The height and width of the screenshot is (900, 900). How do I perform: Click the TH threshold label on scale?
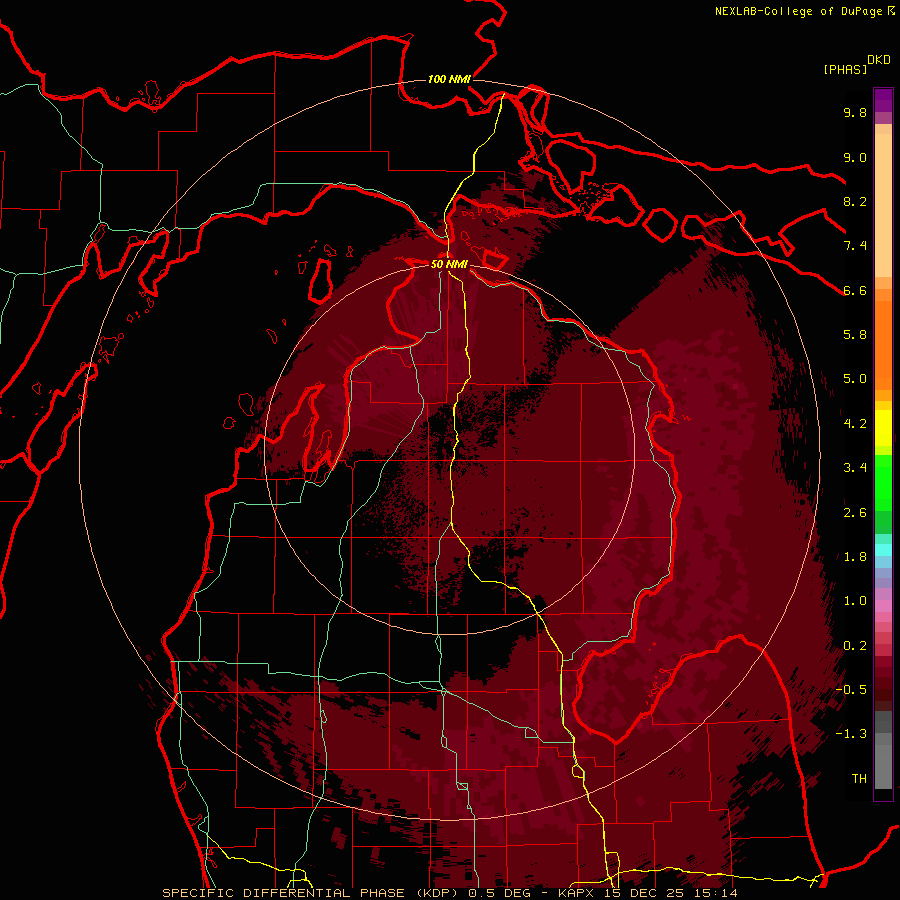[x=859, y=779]
